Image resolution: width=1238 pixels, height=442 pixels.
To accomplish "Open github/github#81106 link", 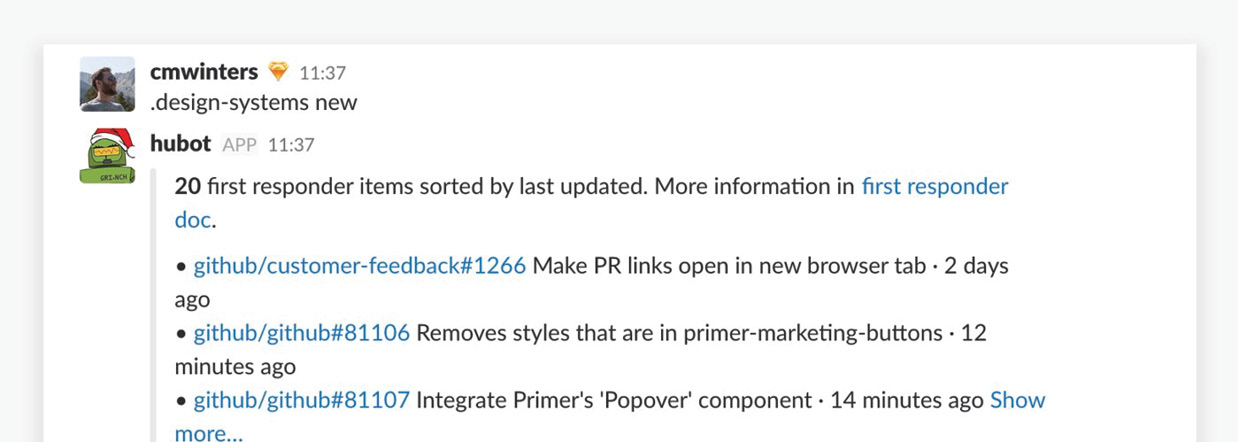I will tap(301, 333).
